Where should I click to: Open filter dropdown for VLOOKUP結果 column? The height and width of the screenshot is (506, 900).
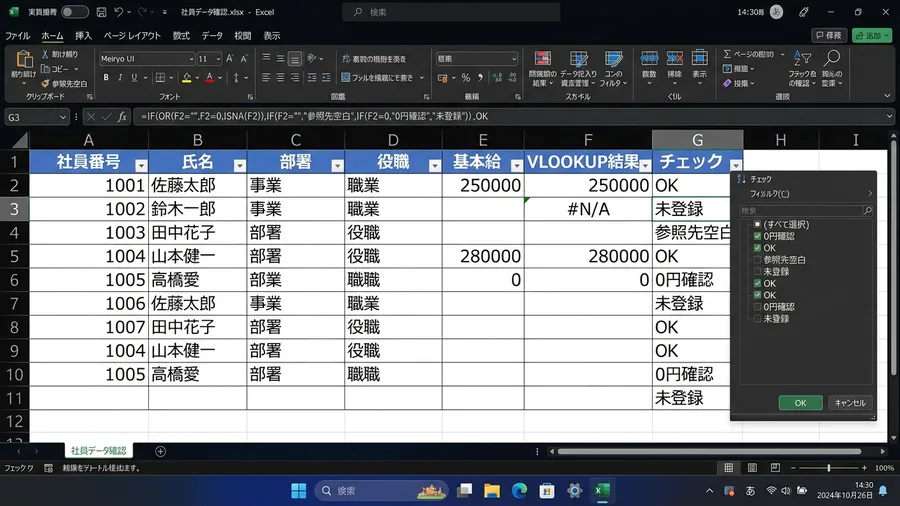[x=645, y=166]
